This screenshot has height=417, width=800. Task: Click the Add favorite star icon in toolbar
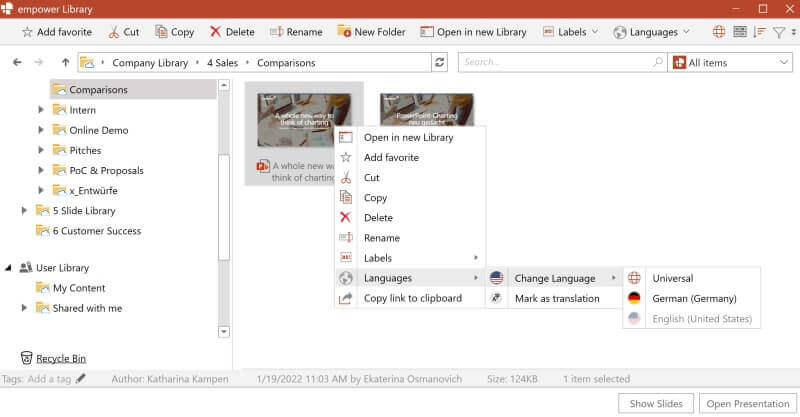tap(27, 32)
